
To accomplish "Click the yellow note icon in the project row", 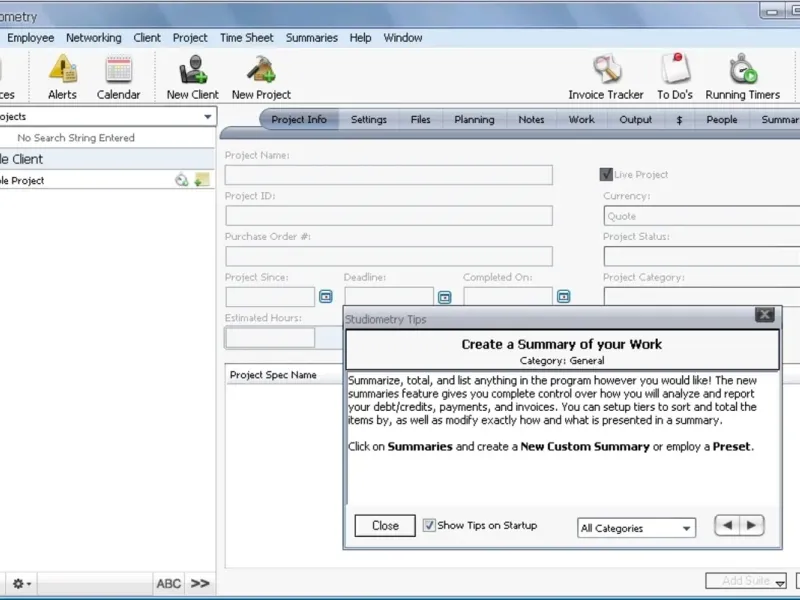I will tap(202, 180).
